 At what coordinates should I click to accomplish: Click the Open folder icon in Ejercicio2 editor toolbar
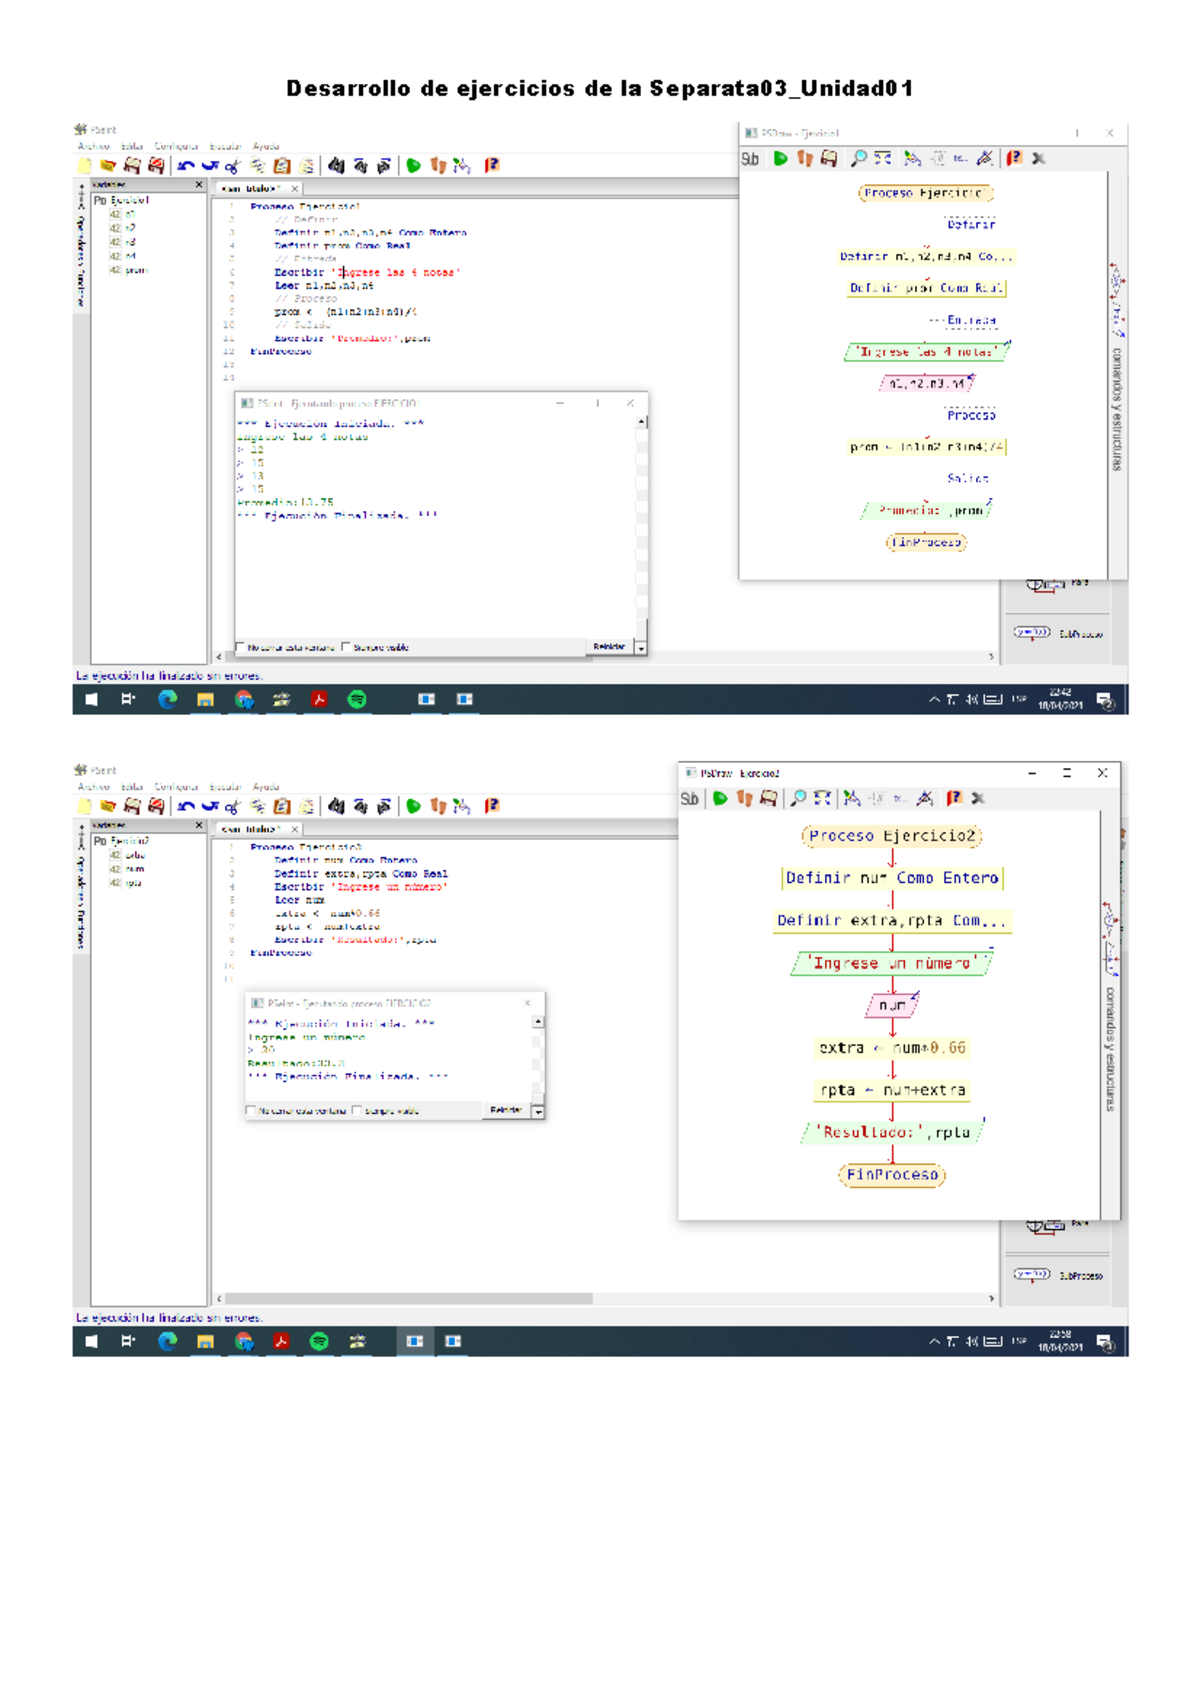point(107,806)
